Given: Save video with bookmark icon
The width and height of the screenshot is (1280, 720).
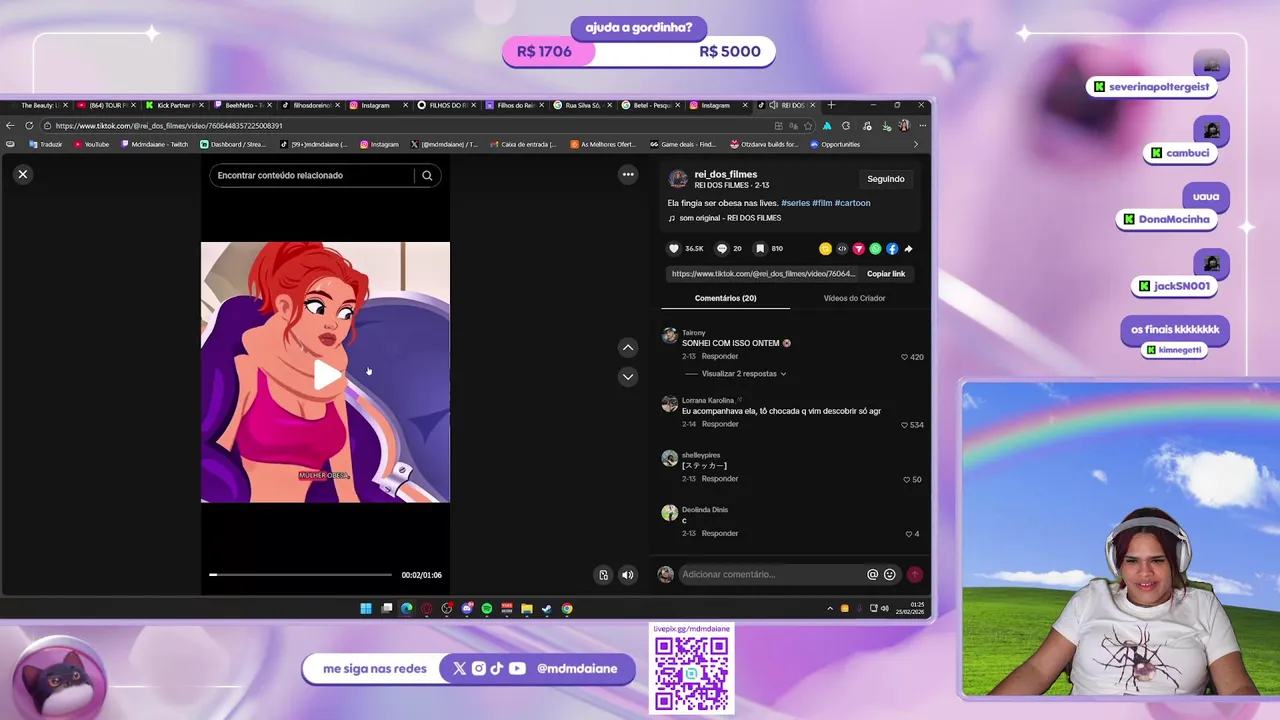Looking at the screenshot, I should point(760,248).
